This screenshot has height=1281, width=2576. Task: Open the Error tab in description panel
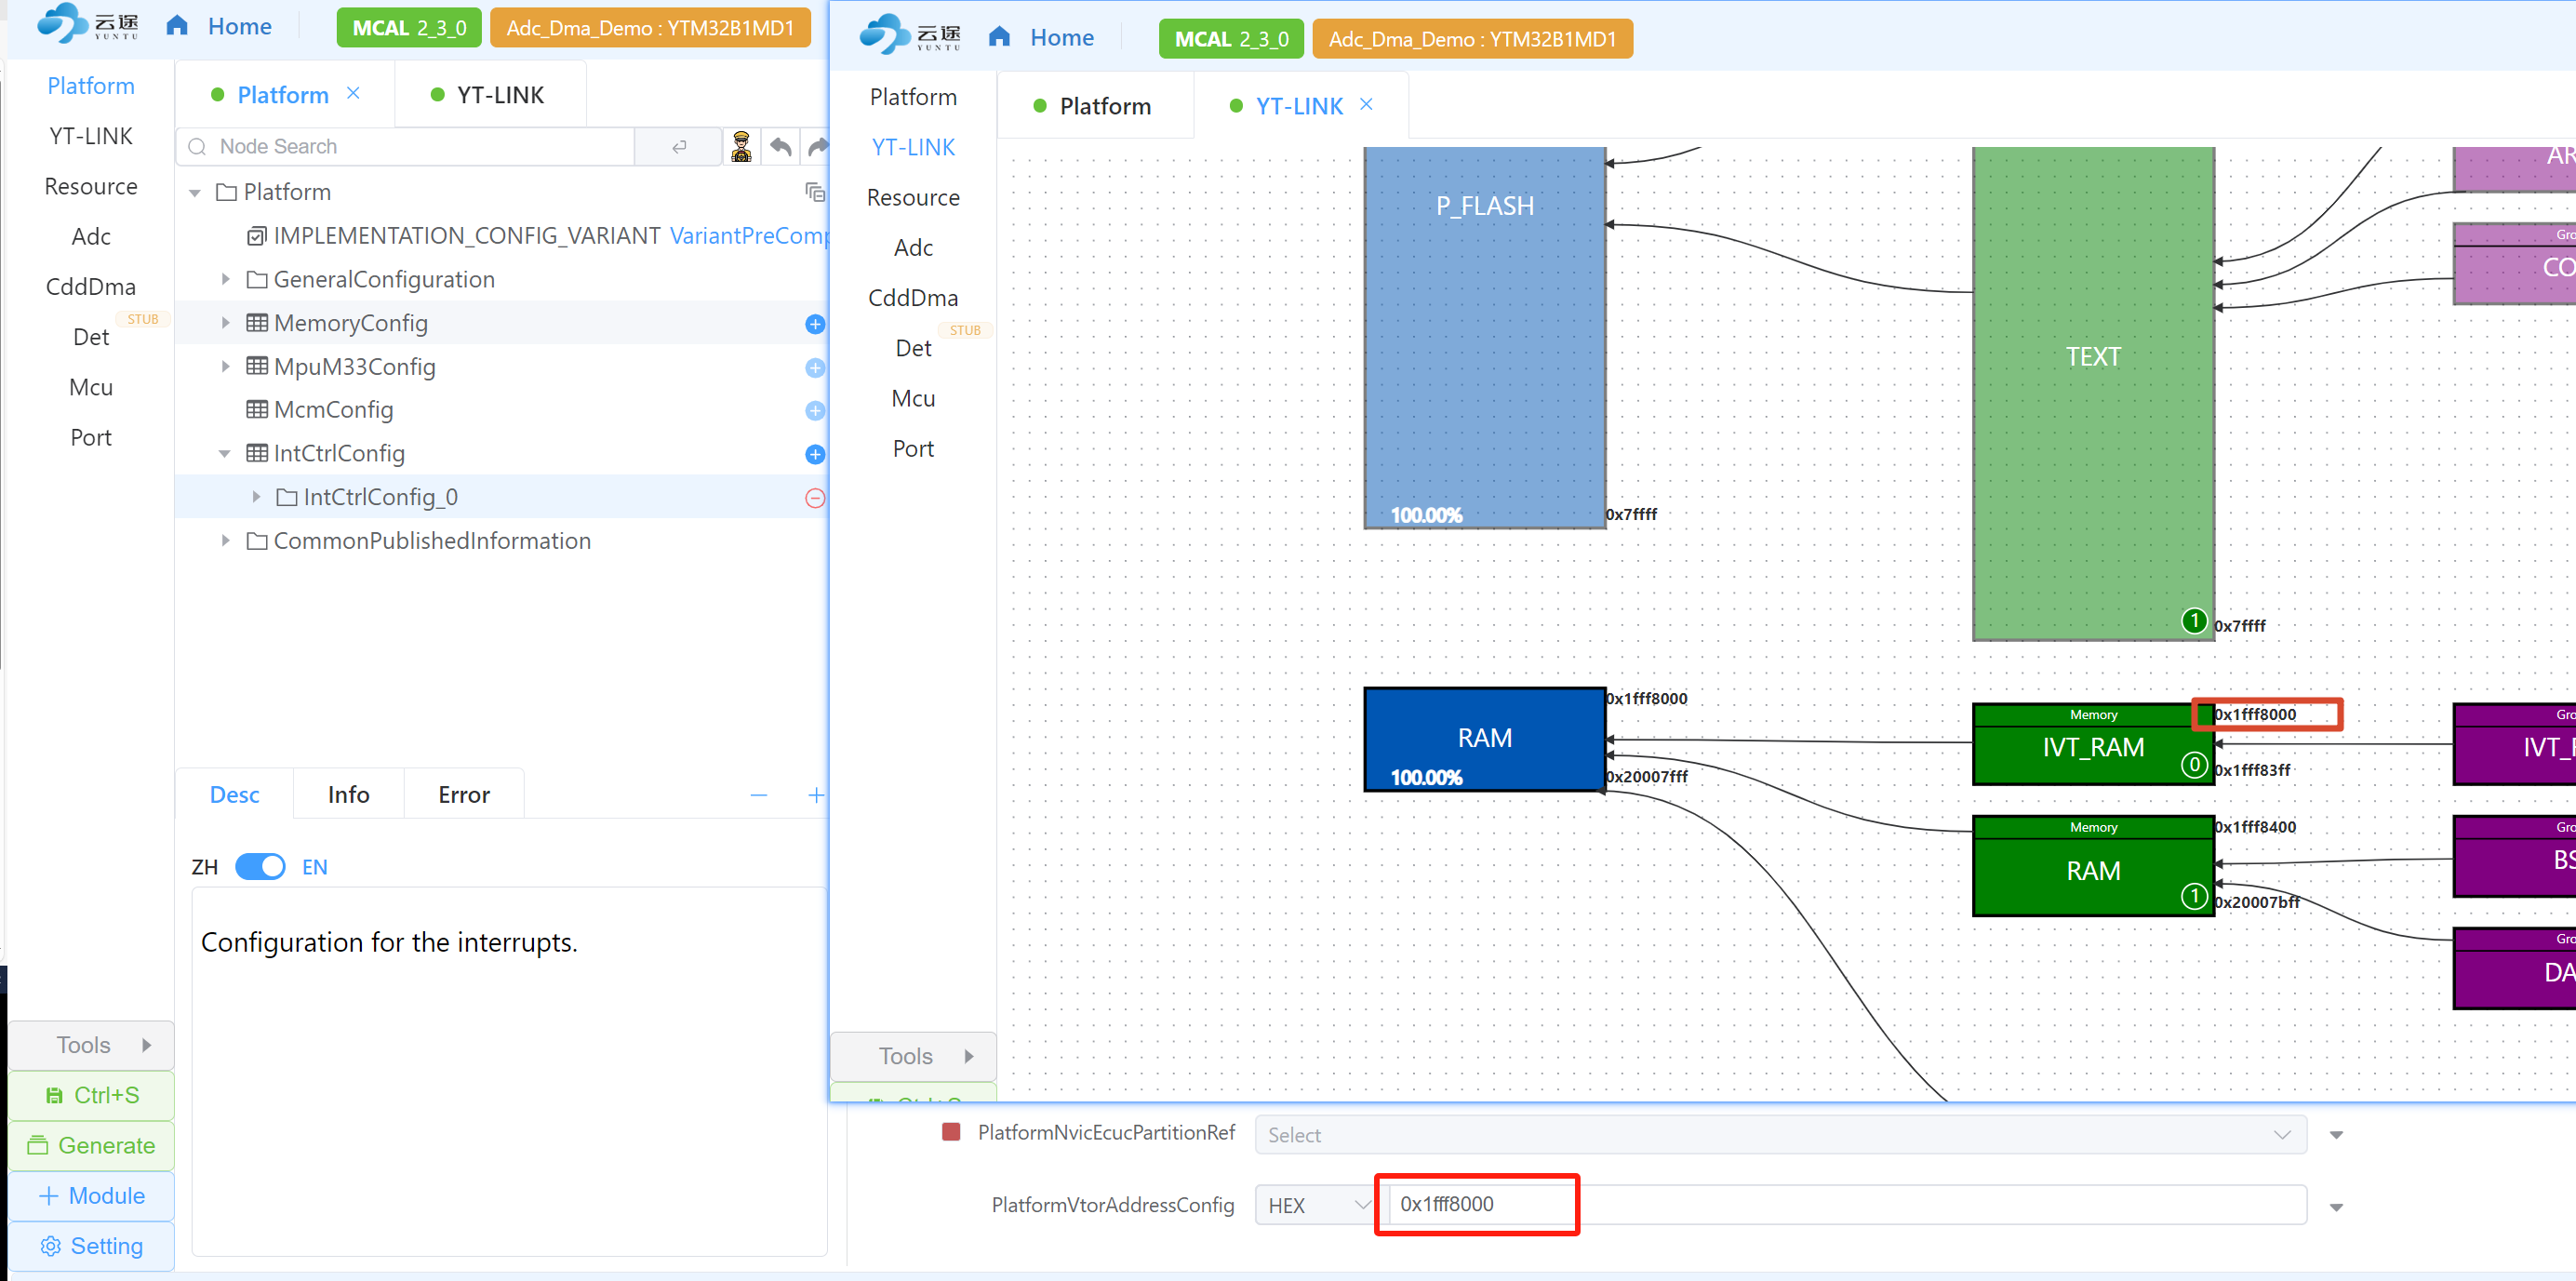[464, 795]
